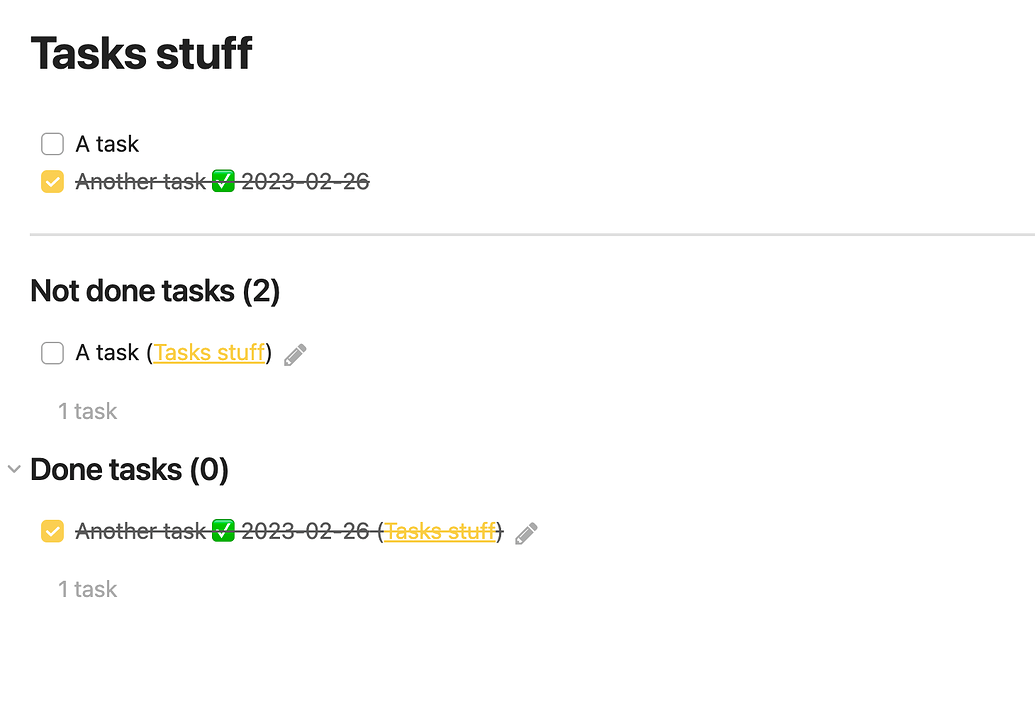Click pencil edit icon beside done 'Another task'
1035x718 pixels.
526,533
